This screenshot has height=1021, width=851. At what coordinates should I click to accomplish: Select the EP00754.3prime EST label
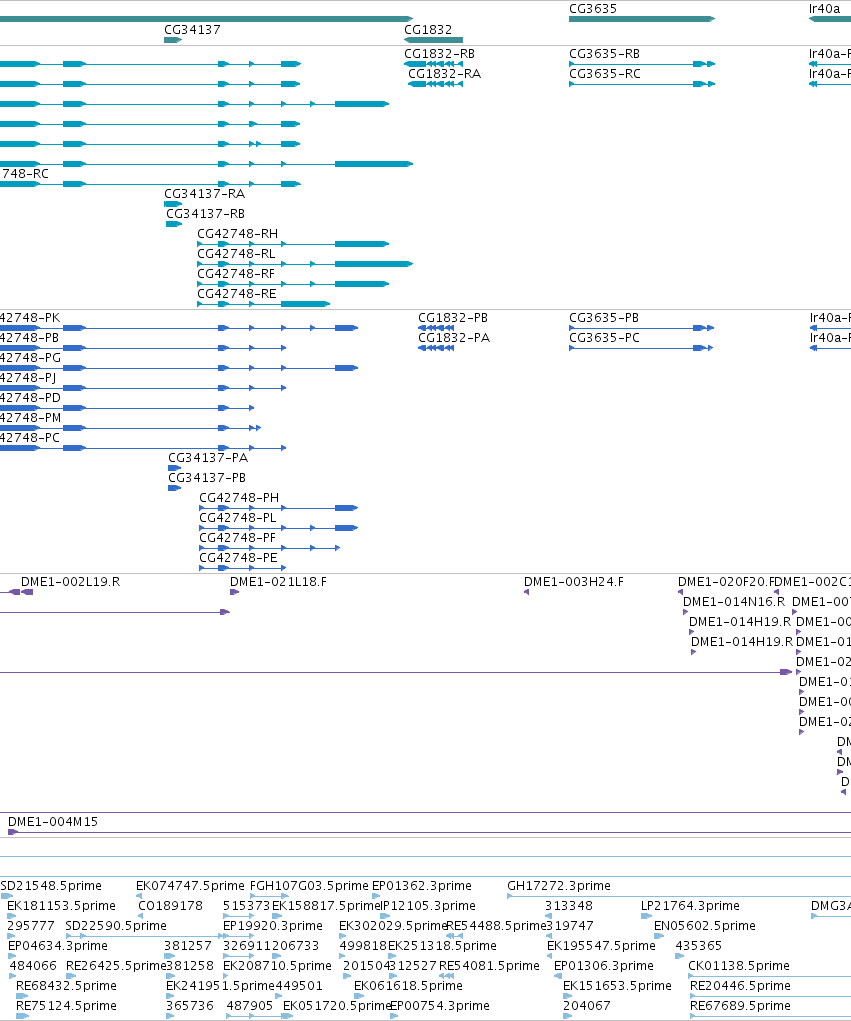(439, 1005)
